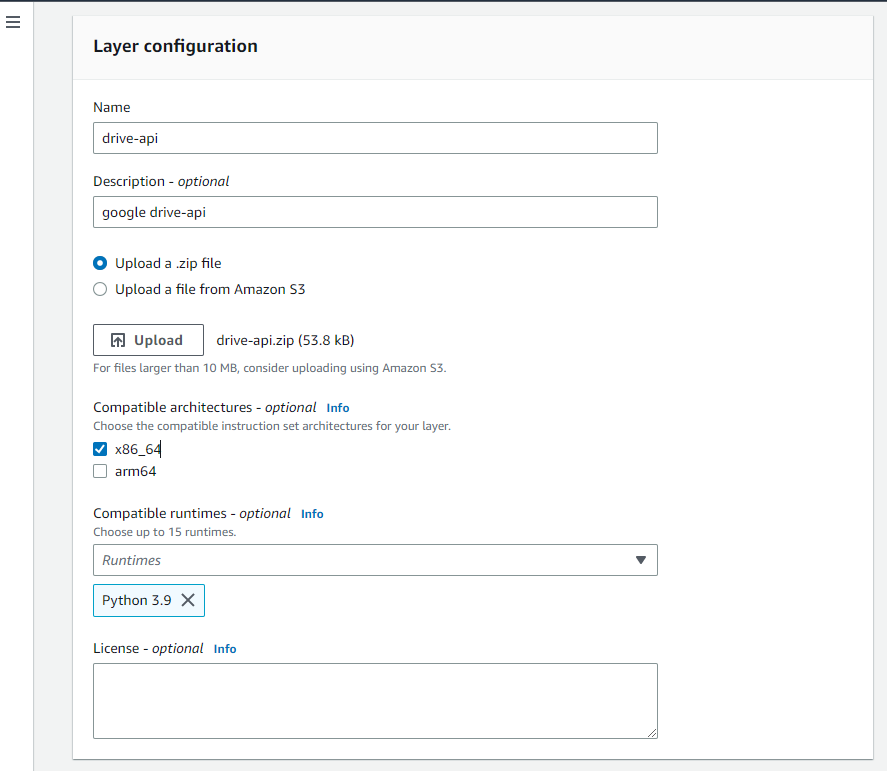Open the navigation sidebar menu
Image resolution: width=887 pixels, height=771 pixels.
point(13,22)
